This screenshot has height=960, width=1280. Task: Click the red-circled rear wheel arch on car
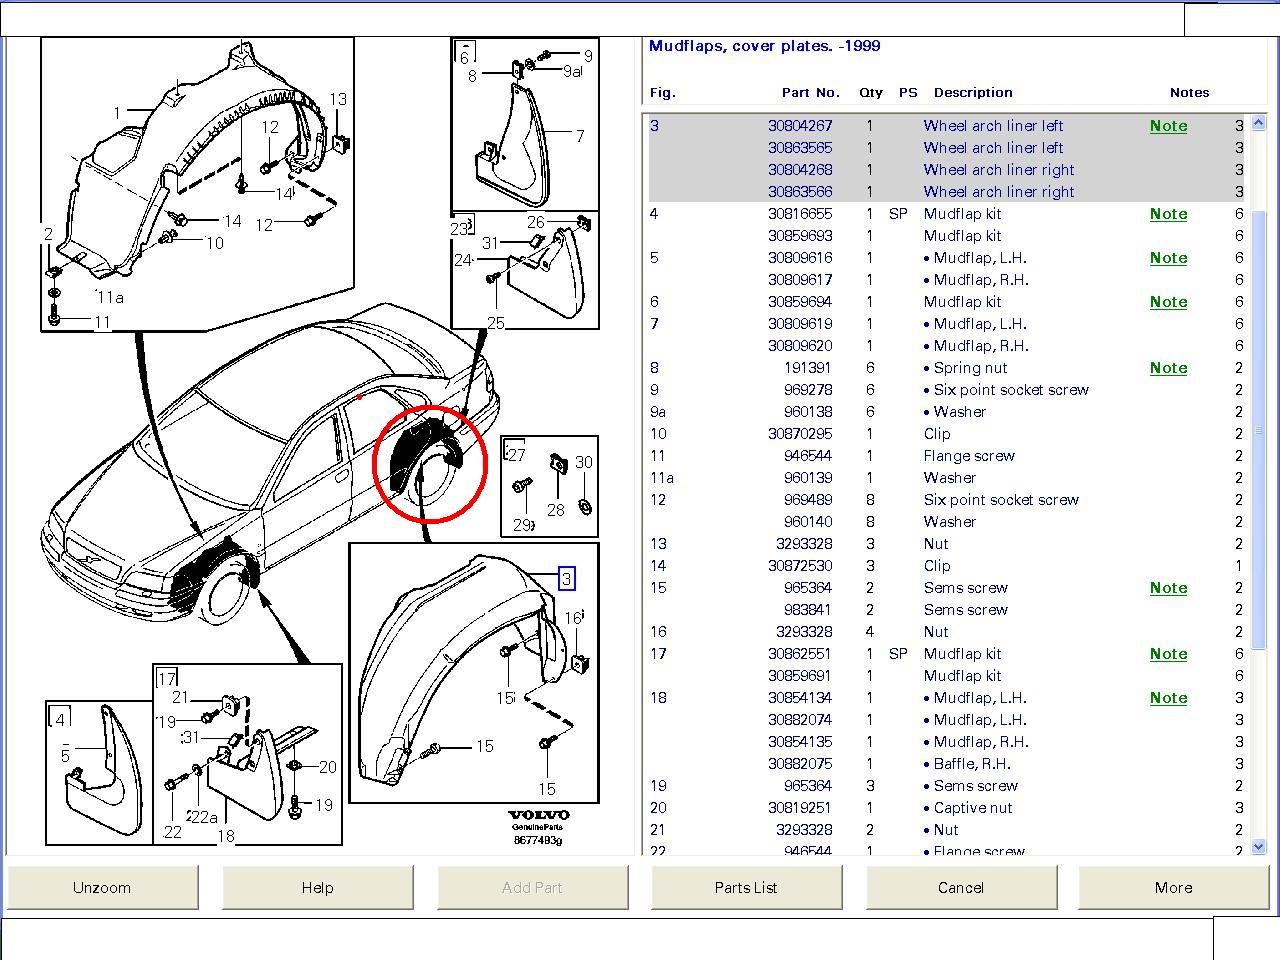pos(429,463)
